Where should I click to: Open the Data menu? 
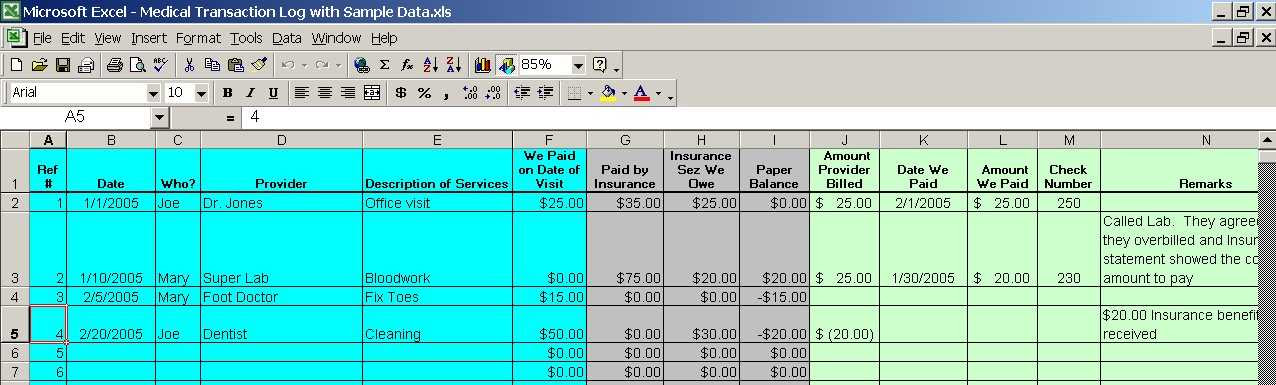coord(286,38)
